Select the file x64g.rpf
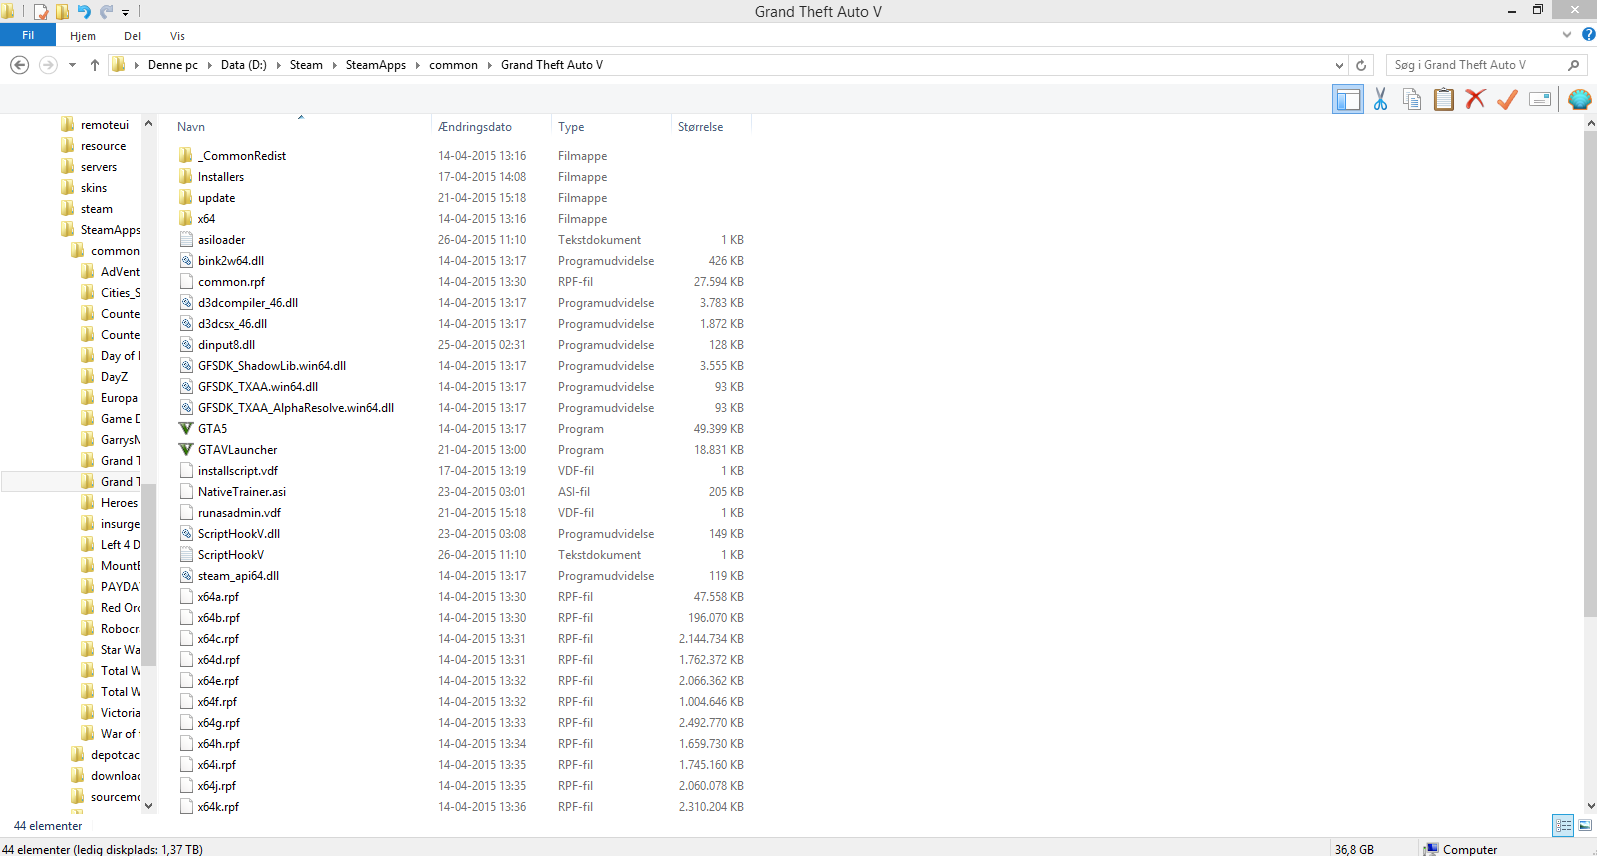 click(219, 723)
